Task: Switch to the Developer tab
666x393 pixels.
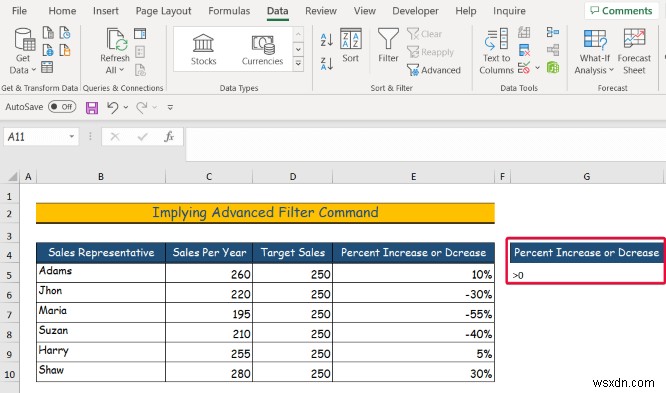Action: click(x=415, y=11)
